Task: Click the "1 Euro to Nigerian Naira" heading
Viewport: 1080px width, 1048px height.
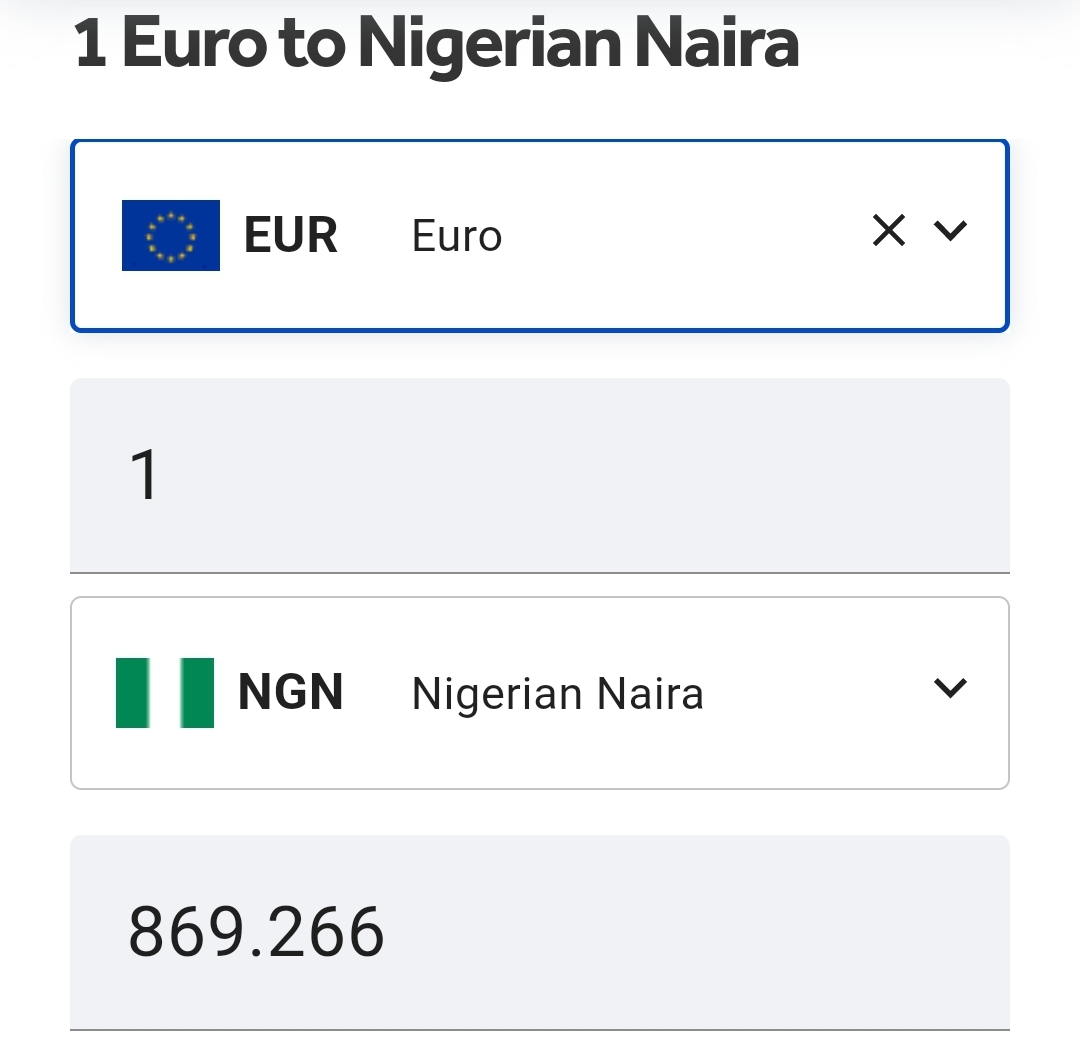Action: pyautogui.click(x=436, y=44)
